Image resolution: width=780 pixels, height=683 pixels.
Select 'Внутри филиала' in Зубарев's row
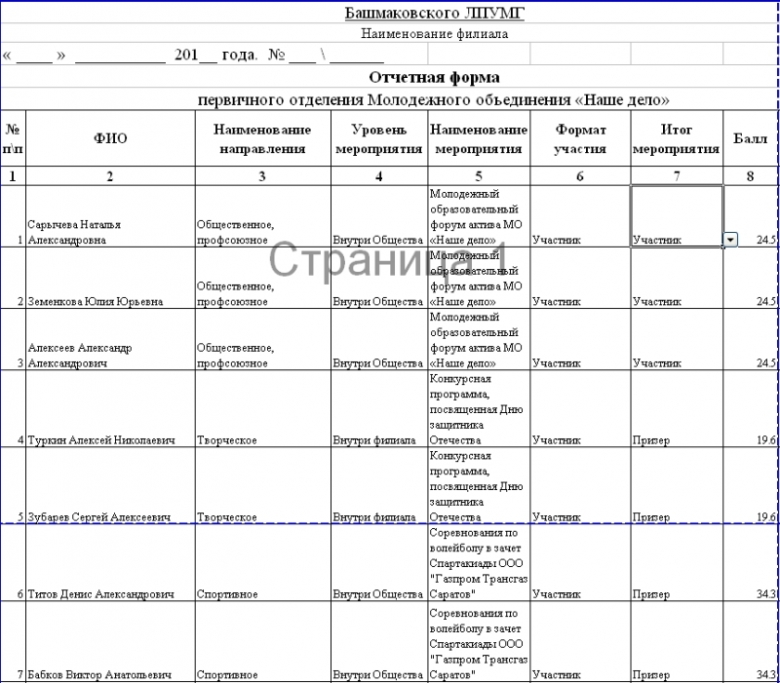(x=379, y=485)
